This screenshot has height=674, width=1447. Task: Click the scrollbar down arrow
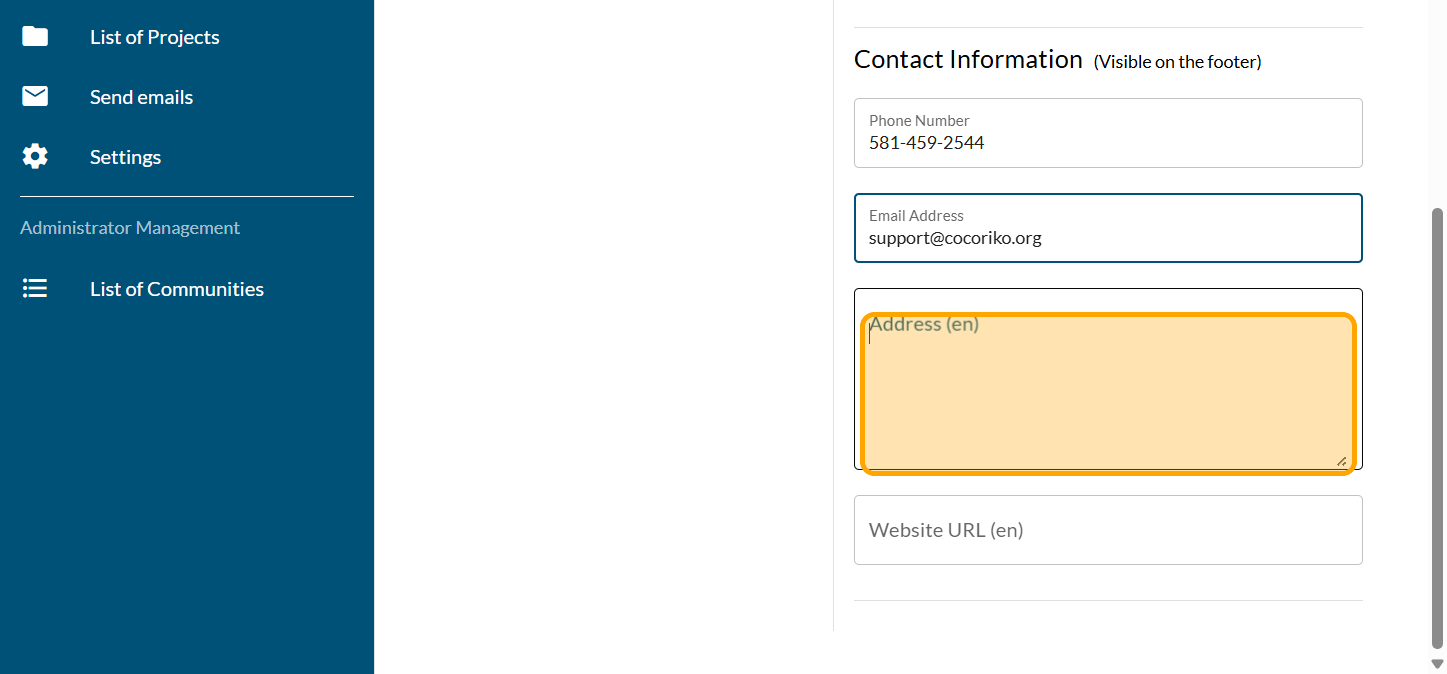[1437, 664]
